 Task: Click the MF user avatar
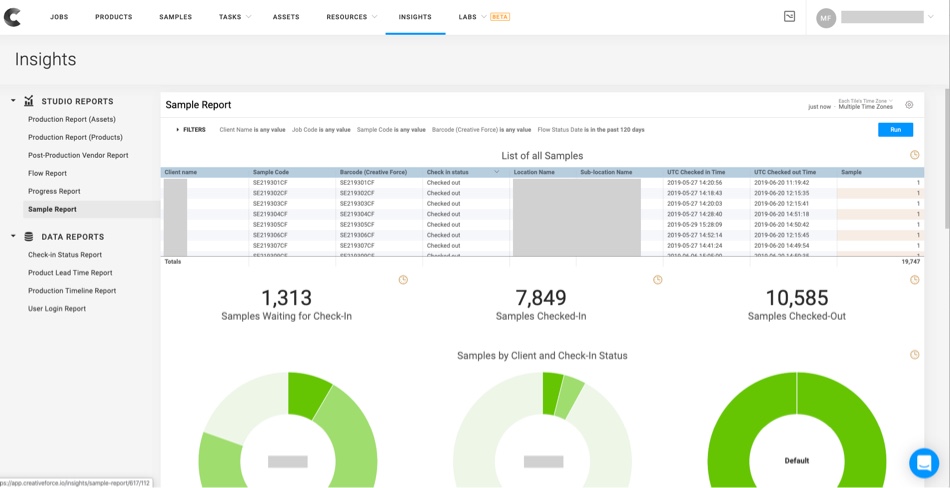pyautogui.click(x=826, y=18)
